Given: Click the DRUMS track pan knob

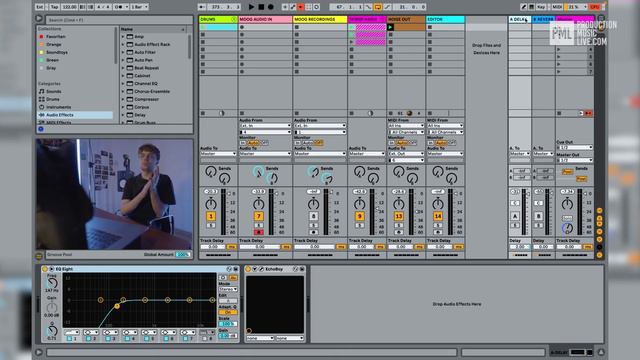Looking at the screenshot, I should click(x=211, y=203).
